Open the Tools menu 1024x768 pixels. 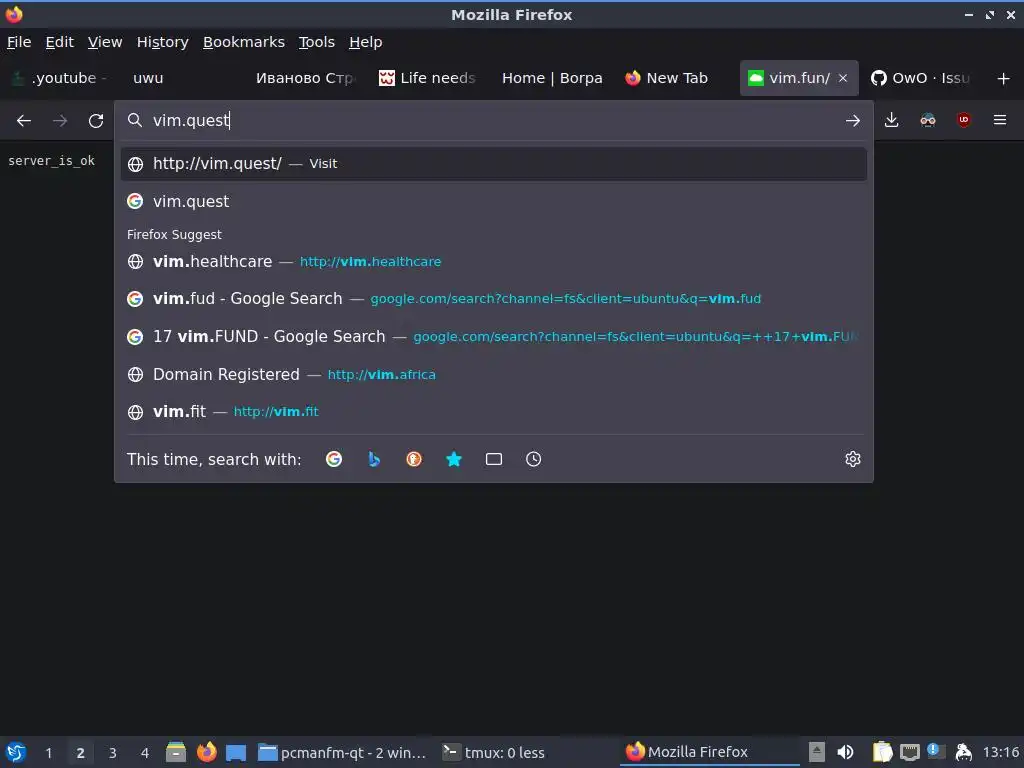point(317,42)
